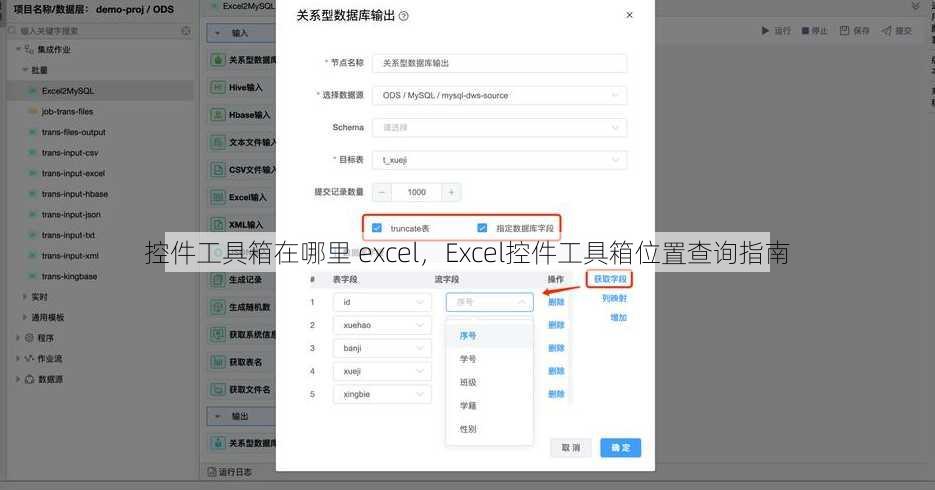Click the 关系型数据库 input component icon
935x490 pixels.
point(217,60)
